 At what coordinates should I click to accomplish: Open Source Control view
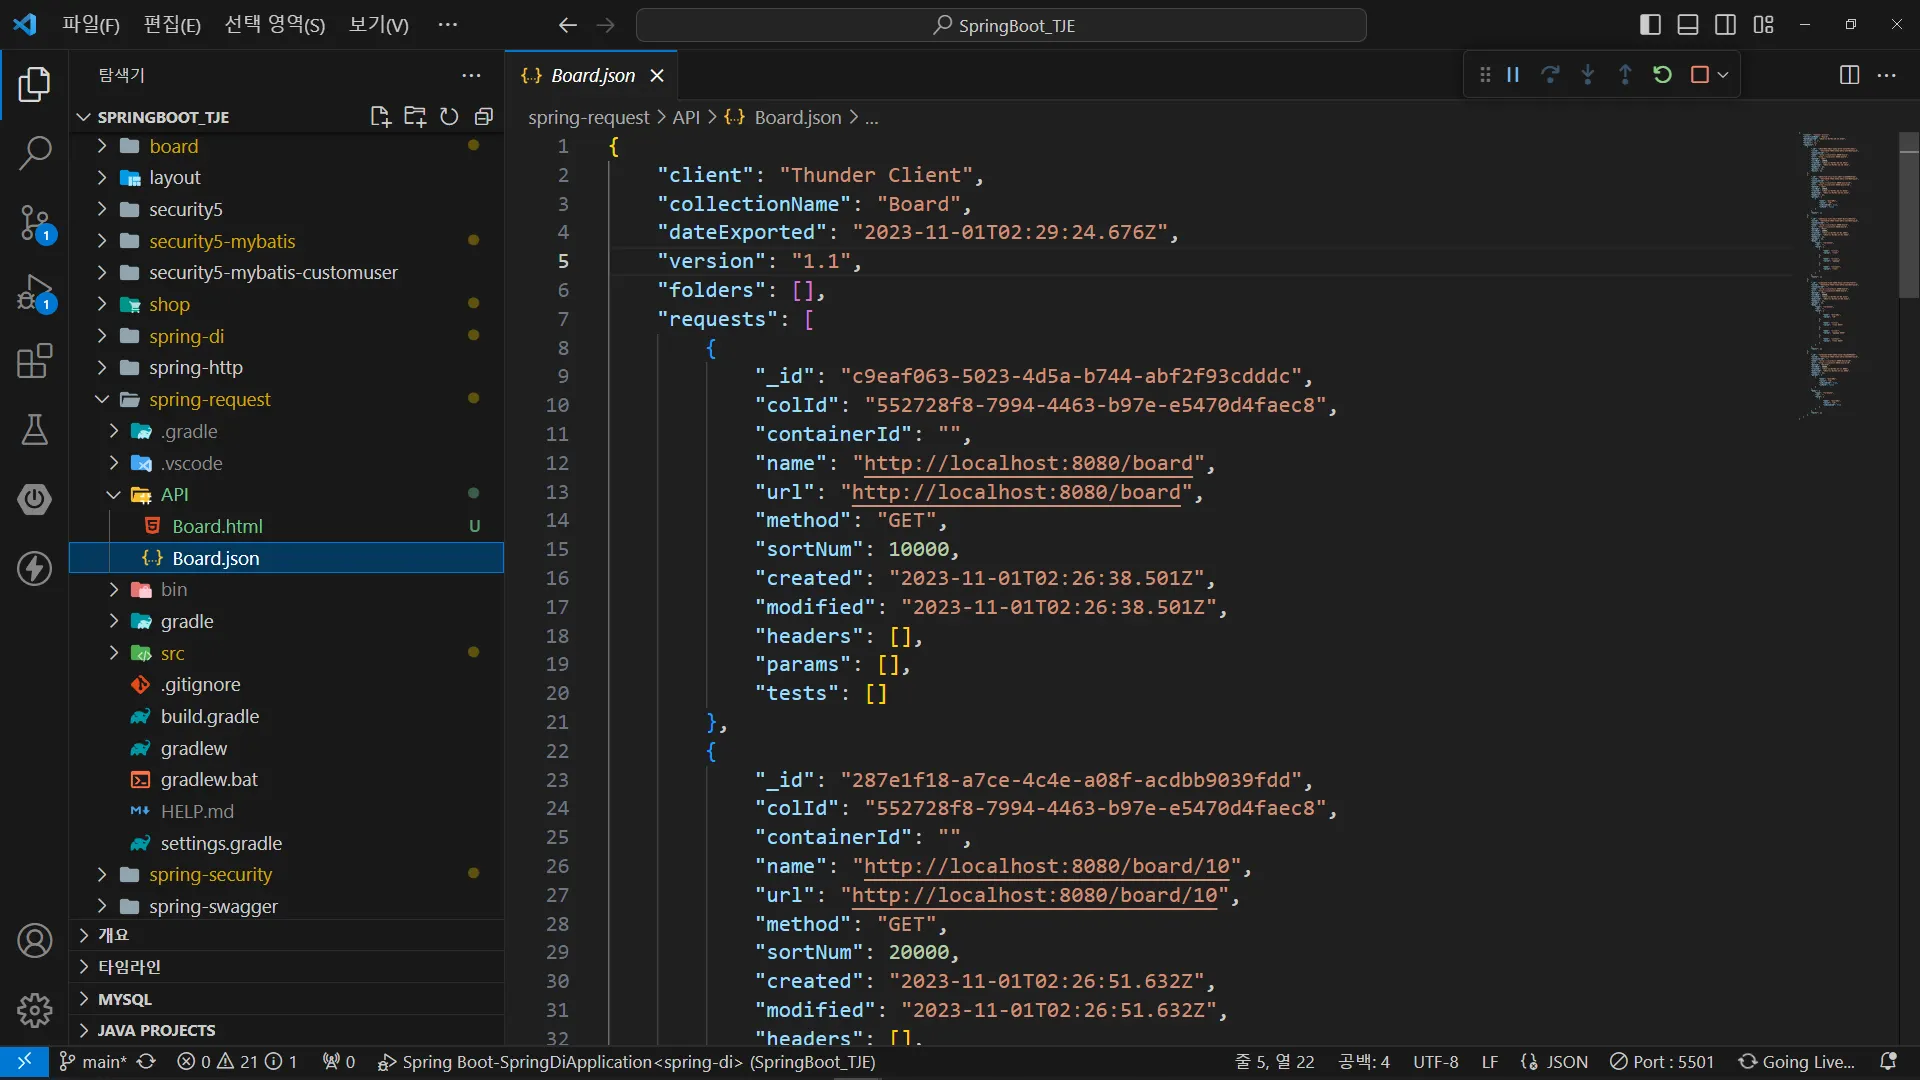pos(35,222)
